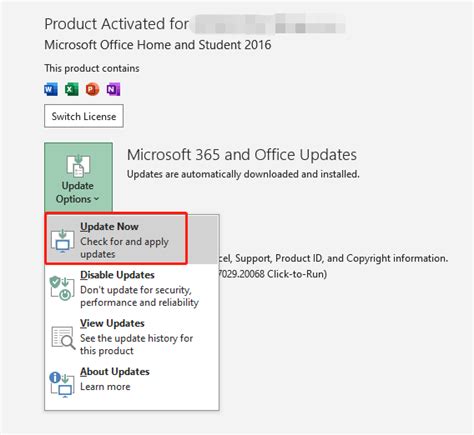Viewport: 474px width, 435px height.
Task: Click the Update Options download icon
Action: tap(78, 165)
